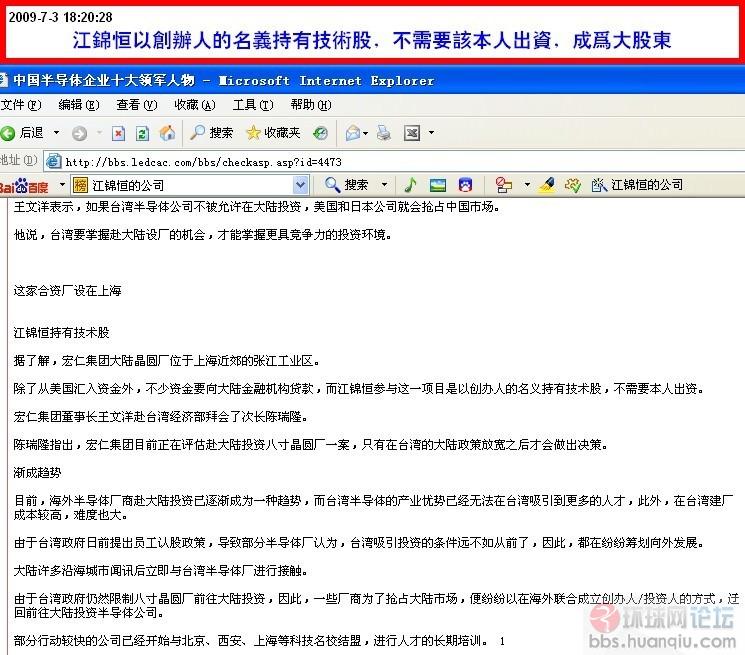Open the dropdown next to Edit icon
This screenshot has width=745, height=655.
431,133
